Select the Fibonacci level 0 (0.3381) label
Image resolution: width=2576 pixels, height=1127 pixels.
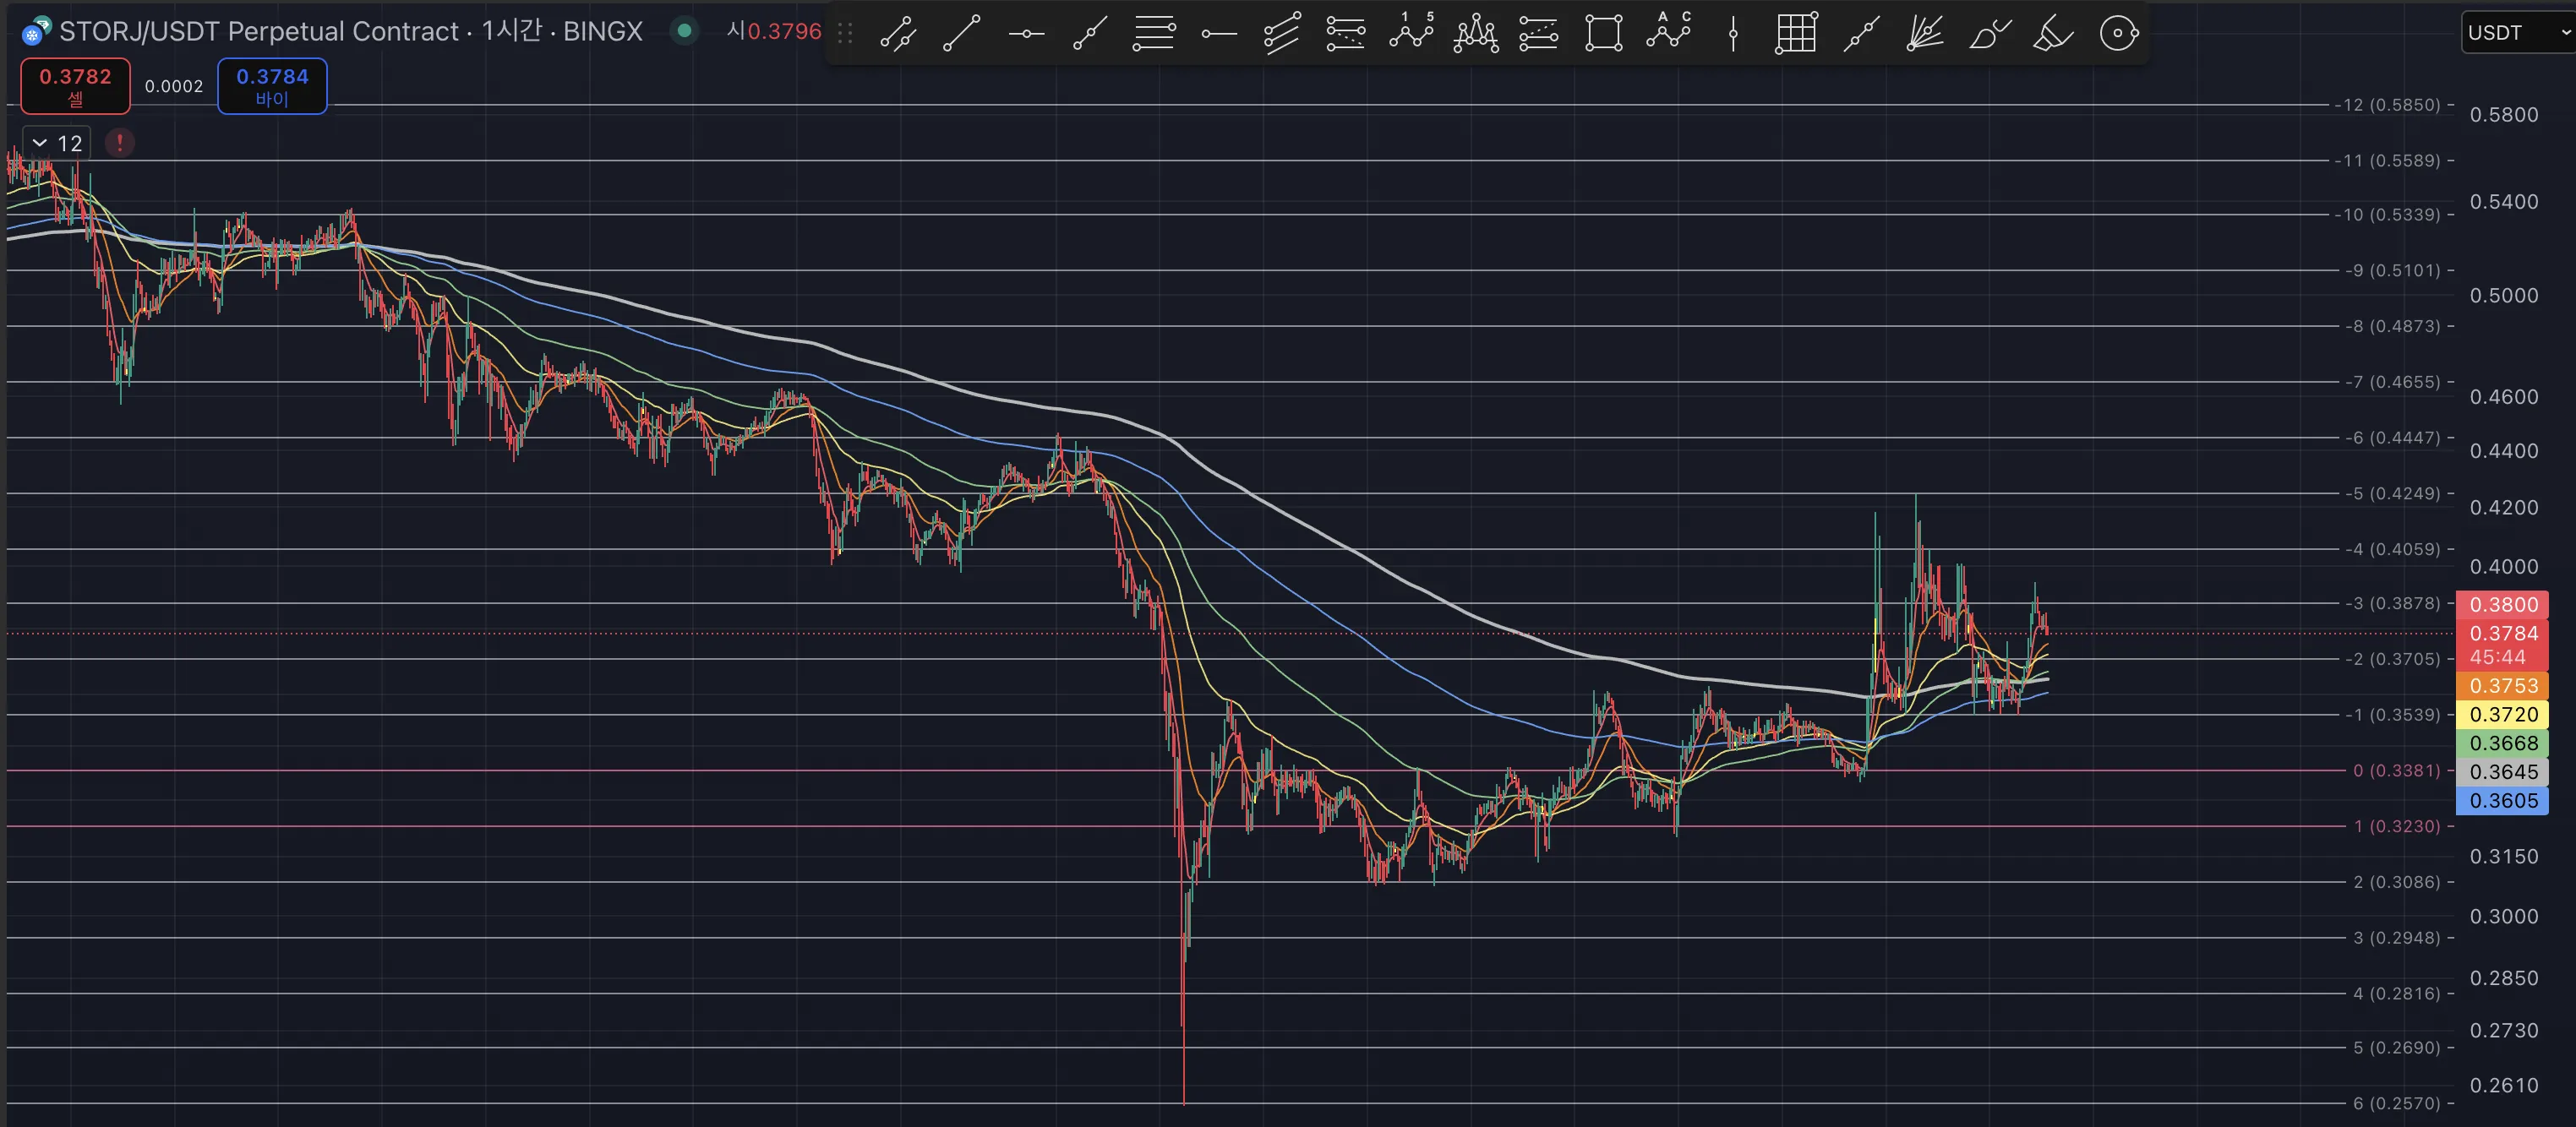click(2396, 770)
